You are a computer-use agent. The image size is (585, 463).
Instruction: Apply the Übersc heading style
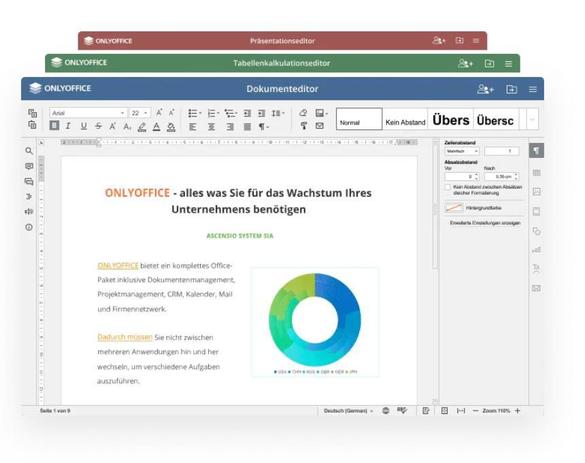[496, 119]
